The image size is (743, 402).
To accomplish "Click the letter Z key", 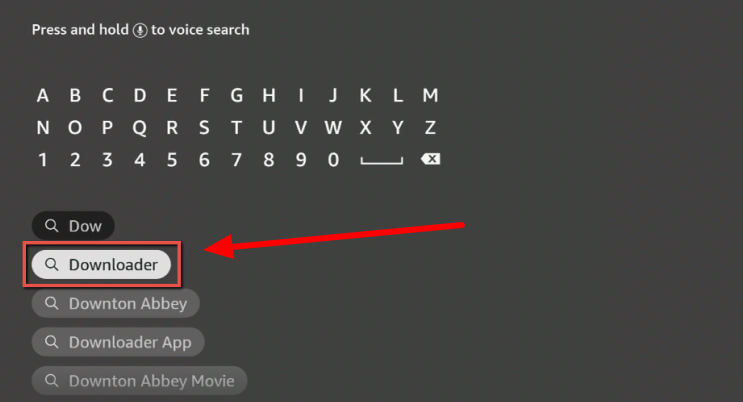I will coord(430,128).
